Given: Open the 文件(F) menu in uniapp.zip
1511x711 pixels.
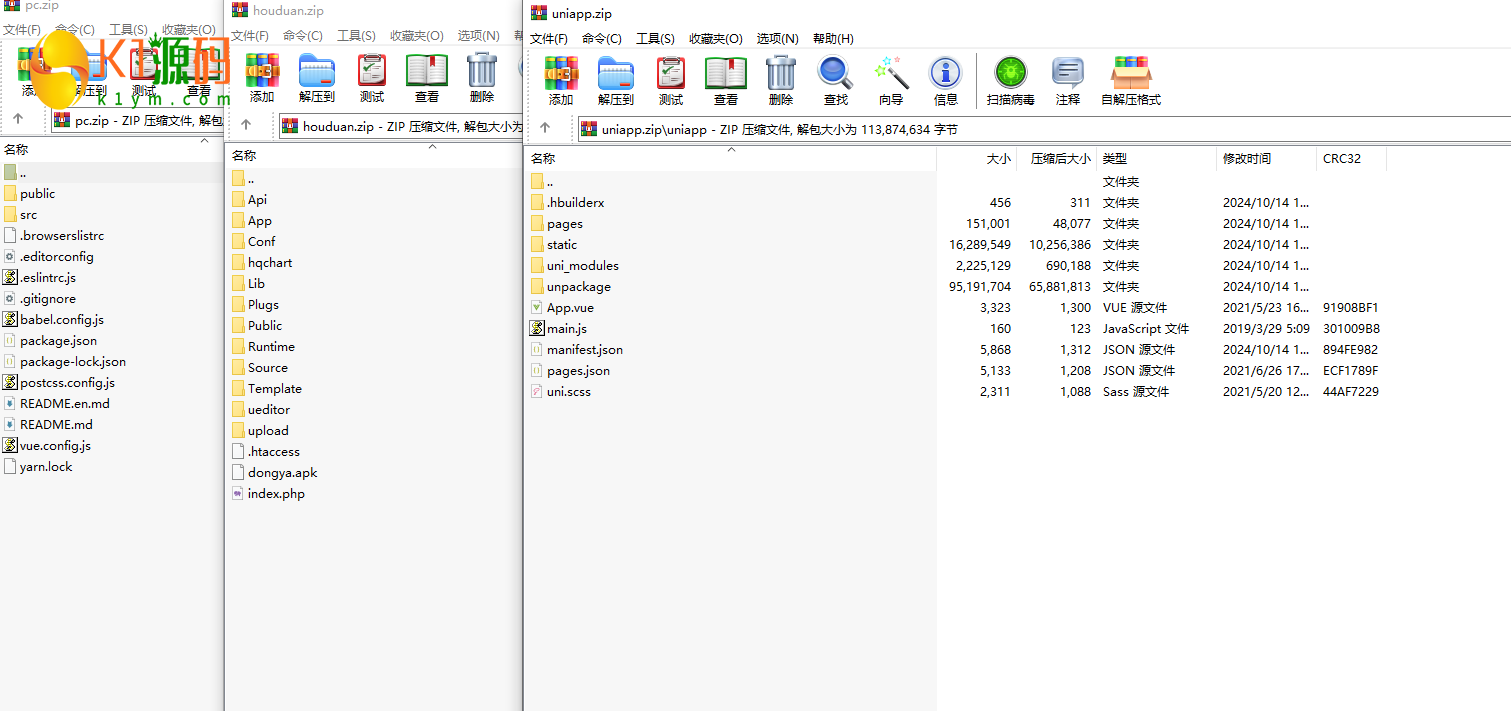Looking at the screenshot, I should pos(548,39).
